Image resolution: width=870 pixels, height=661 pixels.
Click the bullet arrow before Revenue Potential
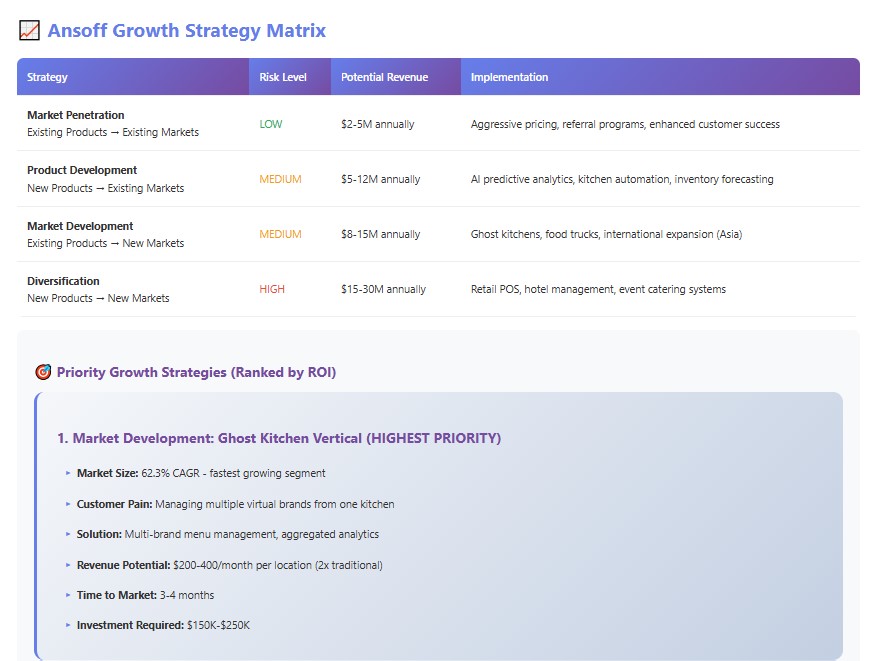(68, 565)
